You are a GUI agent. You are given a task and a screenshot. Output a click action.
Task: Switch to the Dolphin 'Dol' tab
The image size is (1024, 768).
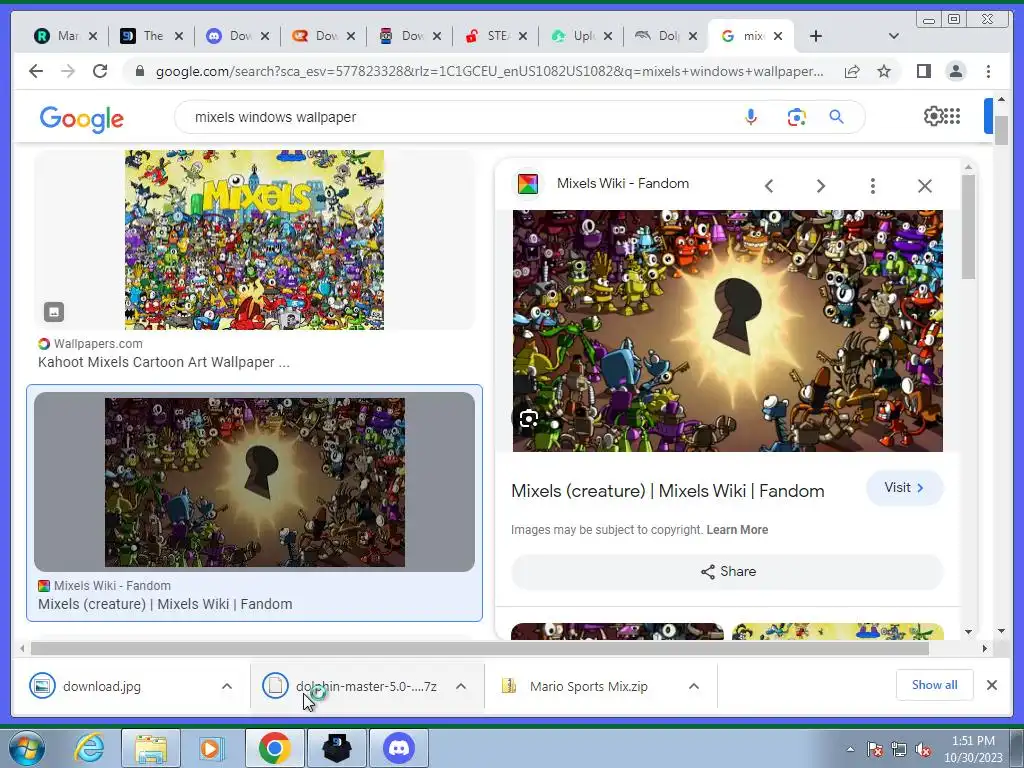(x=660, y=36)
